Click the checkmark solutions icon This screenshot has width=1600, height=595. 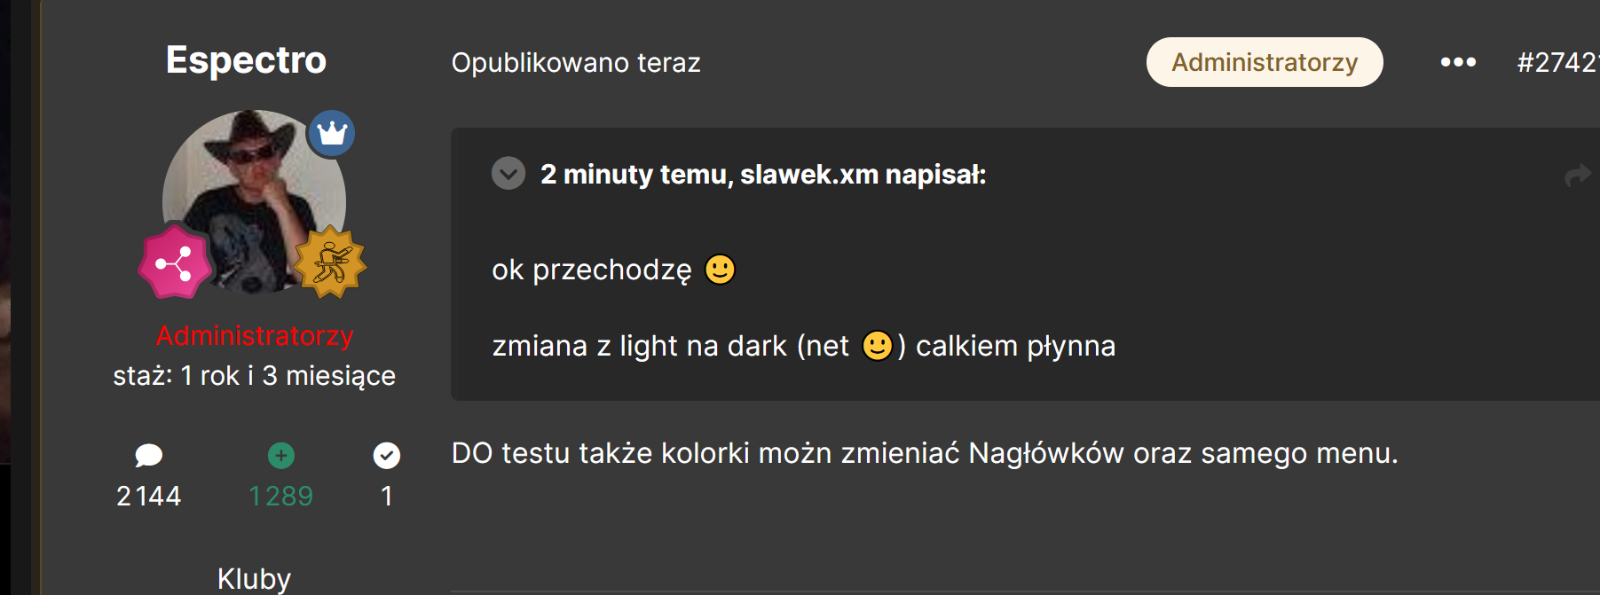pyautogui.click(x=387, y=456)
